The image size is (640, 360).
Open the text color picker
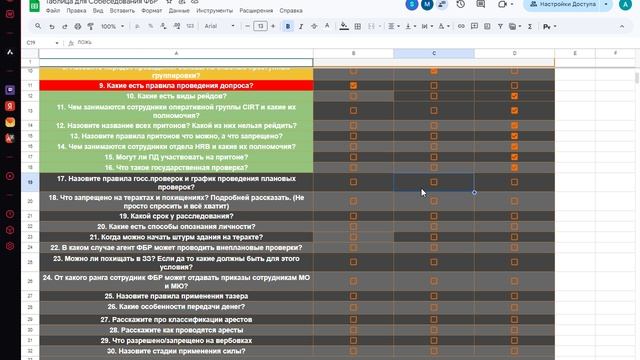pos(327,26)
